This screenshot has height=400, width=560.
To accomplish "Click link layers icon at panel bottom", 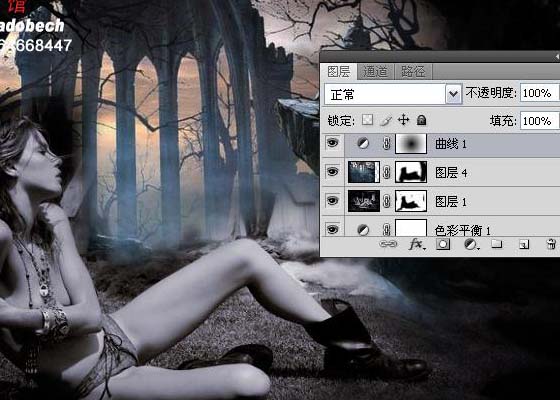I will tap(388, 244).
